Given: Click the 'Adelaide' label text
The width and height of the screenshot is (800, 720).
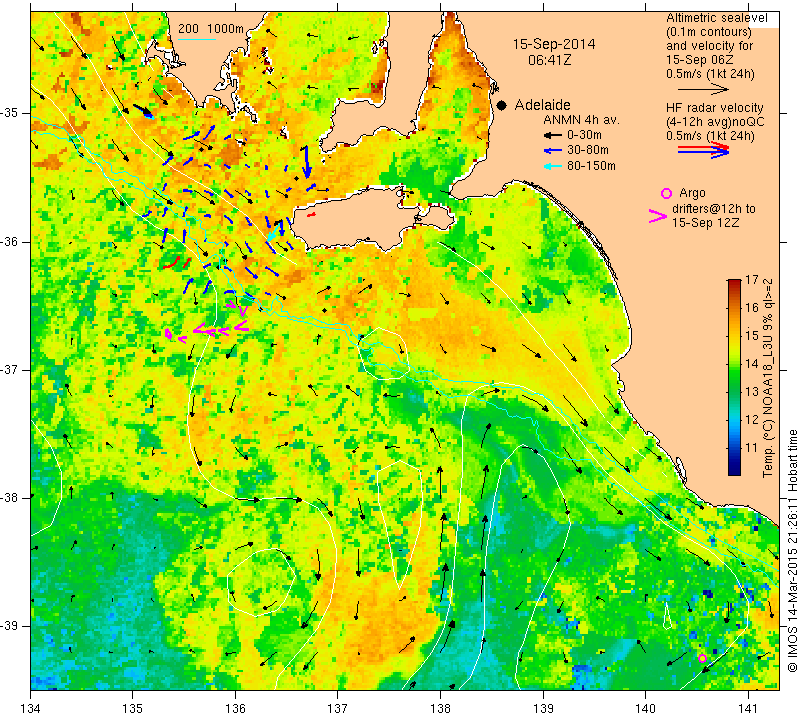Looking at the screenshot, I should click(x=542, y=105).
